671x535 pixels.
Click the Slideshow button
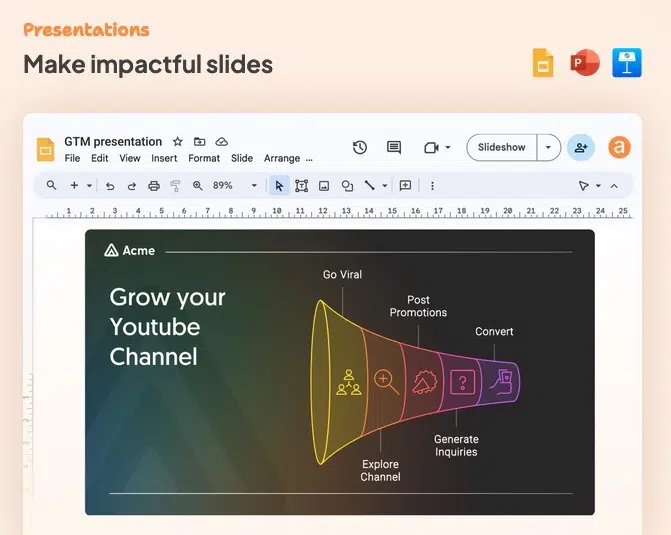pos(501,147)
